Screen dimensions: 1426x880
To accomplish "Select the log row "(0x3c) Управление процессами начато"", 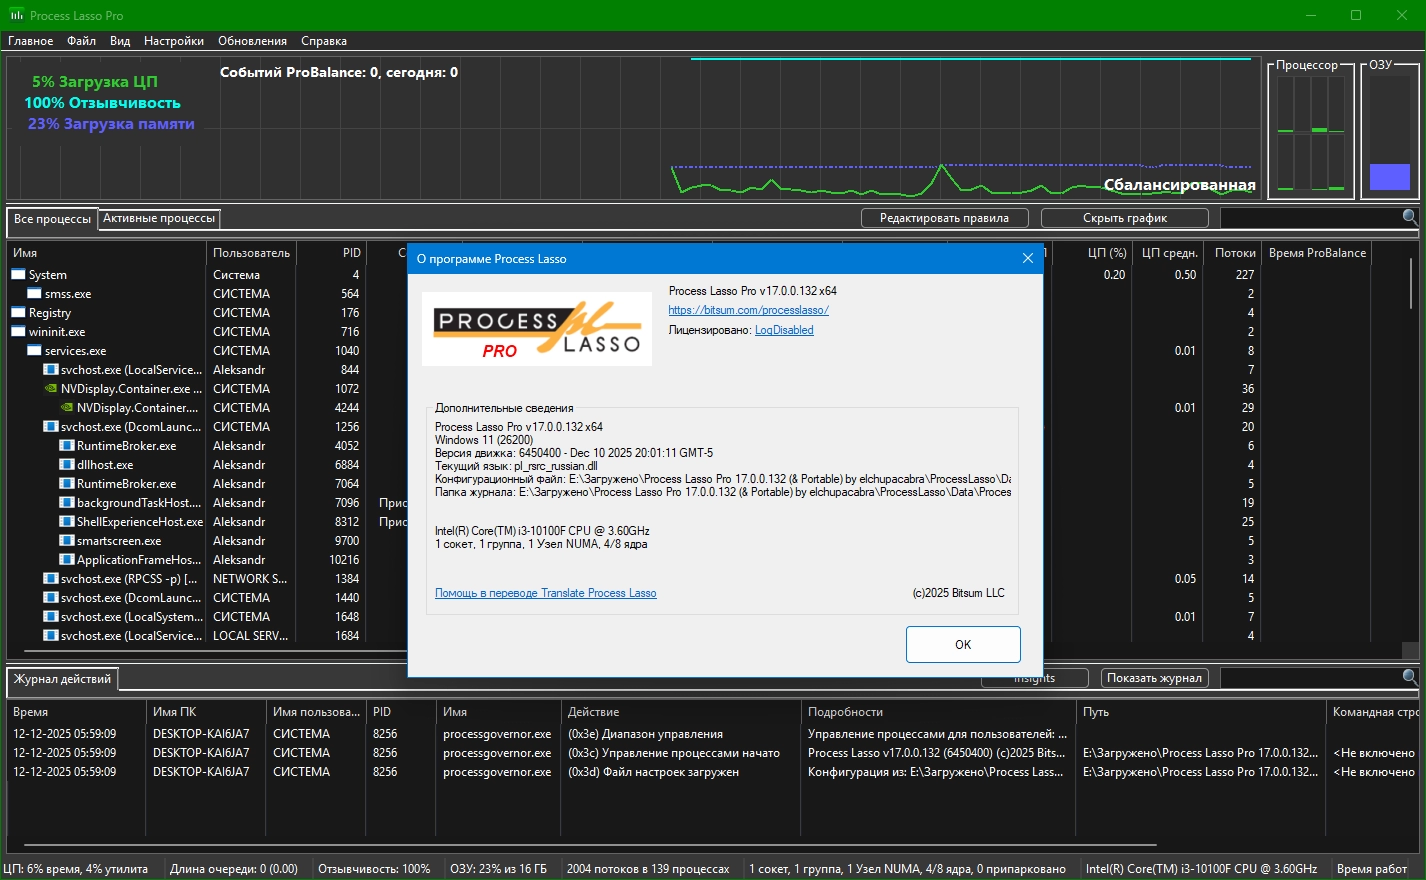I will coord(713,753).
